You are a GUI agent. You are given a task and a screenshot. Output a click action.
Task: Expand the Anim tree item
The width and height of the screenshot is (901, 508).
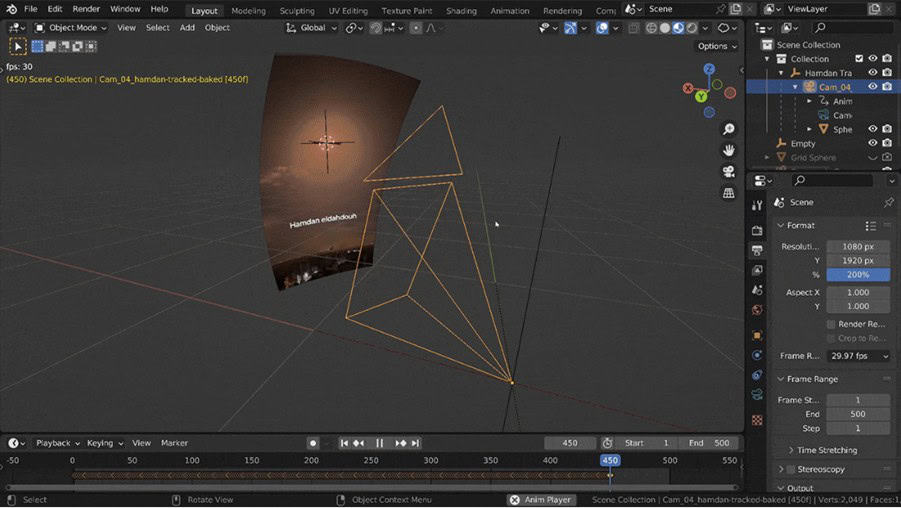tap(809, 101)
